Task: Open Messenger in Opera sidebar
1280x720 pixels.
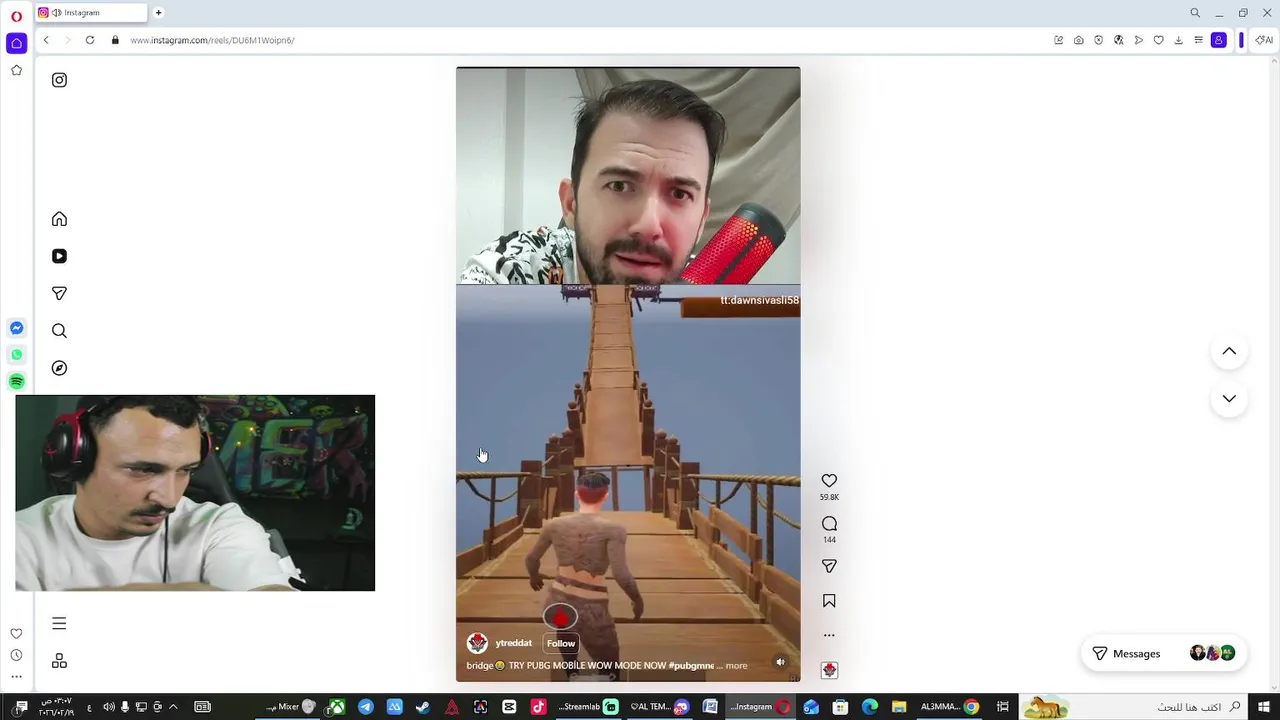Action: pos(16,328)
